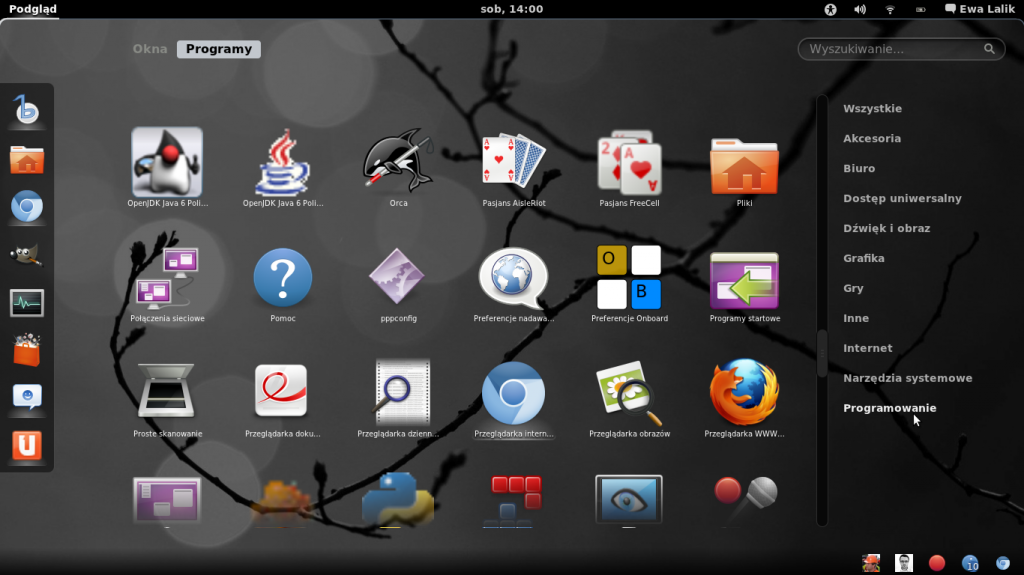
Task: Launch Pasjans FreeCell
Action: (x=630, y=162)
